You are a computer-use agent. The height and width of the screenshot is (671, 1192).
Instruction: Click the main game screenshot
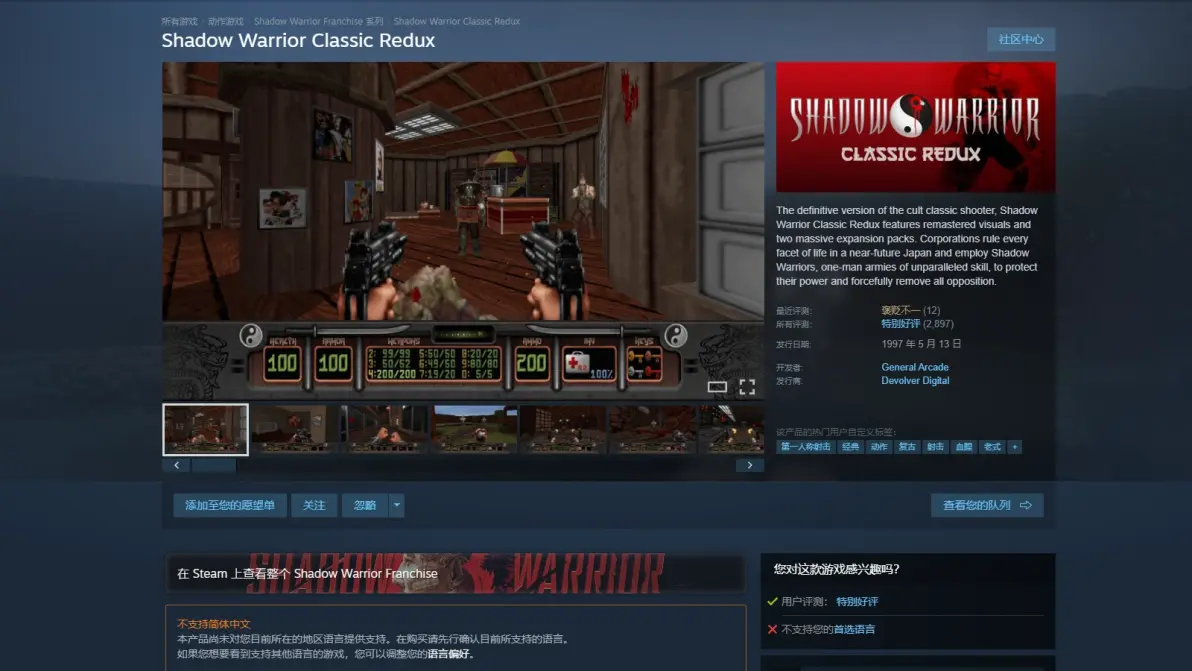pos(463,231)
